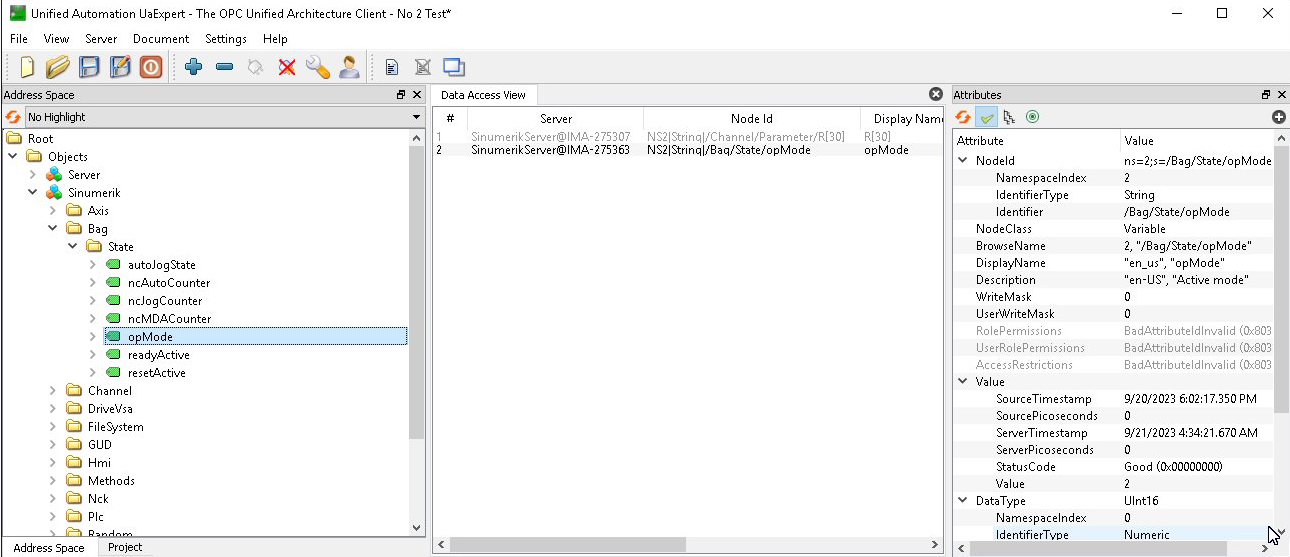The image size is (1290, 557).
Task: Select the ncJogCounter node
Action: point(164,301)
